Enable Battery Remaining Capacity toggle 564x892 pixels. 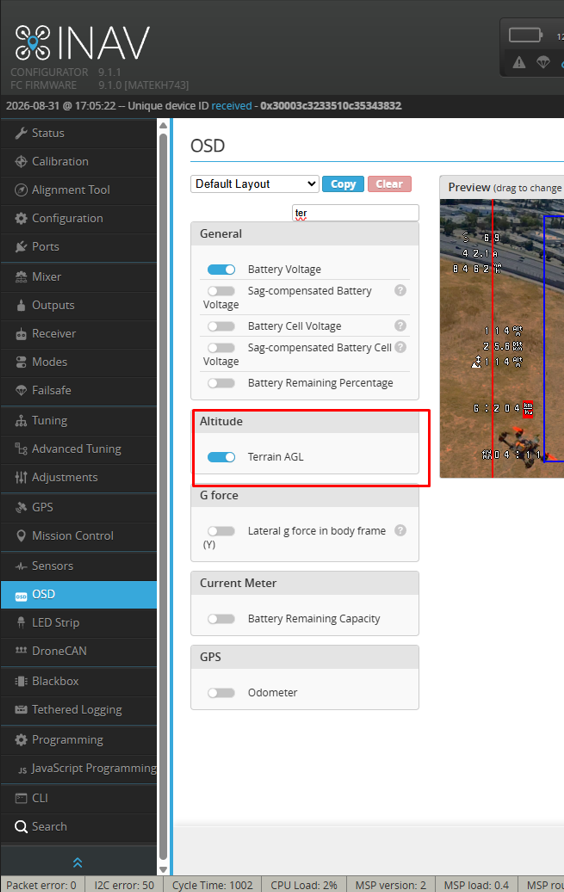(x=221, y=619)
